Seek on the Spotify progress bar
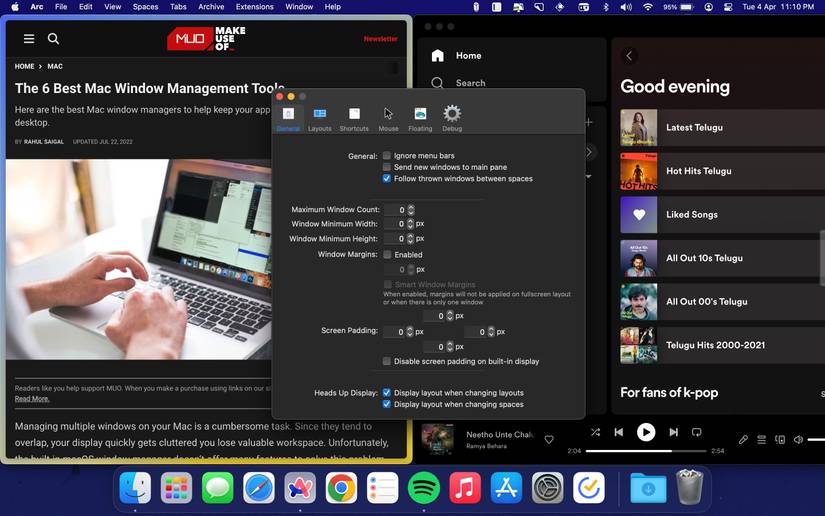Screen dimensions: 825x516 coord(646,451)
